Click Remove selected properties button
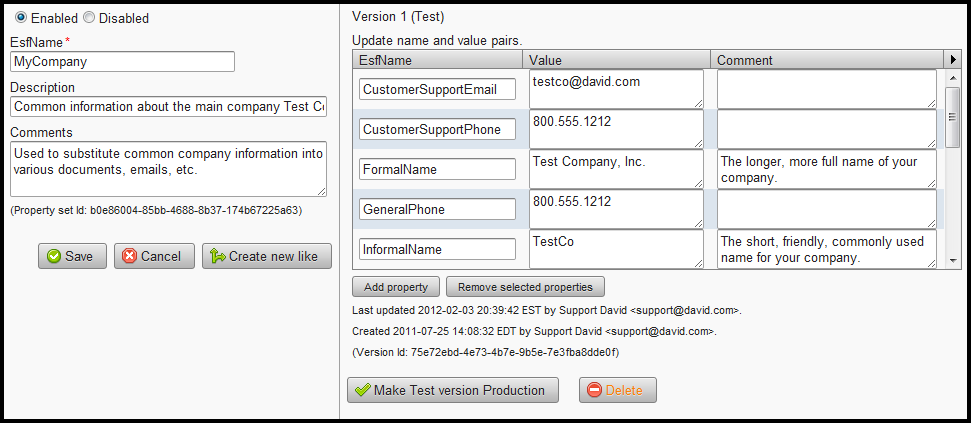 [525, 287]
